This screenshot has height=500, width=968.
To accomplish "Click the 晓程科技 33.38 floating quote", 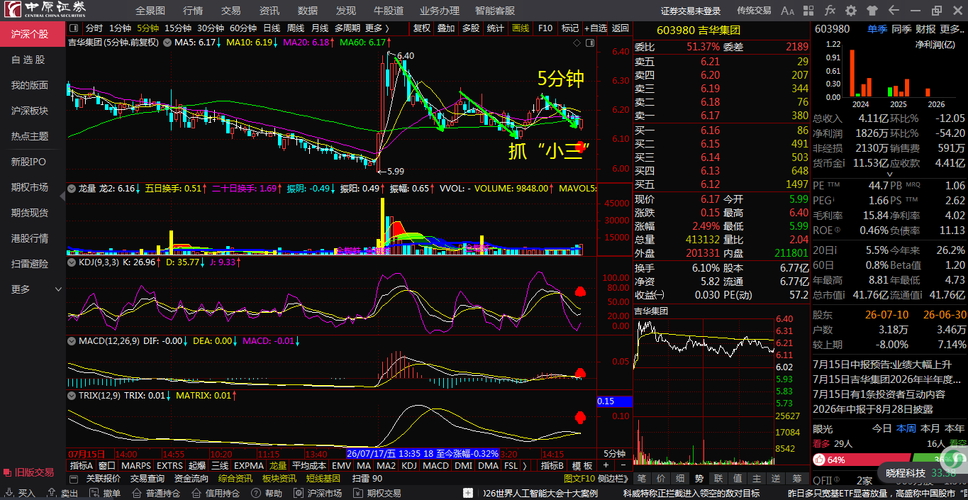I will [922, 473].
